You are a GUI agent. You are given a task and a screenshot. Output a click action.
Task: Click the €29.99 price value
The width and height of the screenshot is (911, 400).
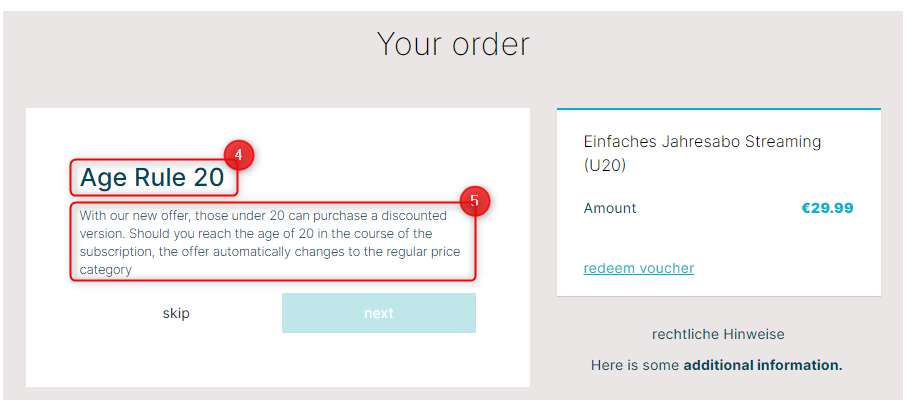click(827, 208)
